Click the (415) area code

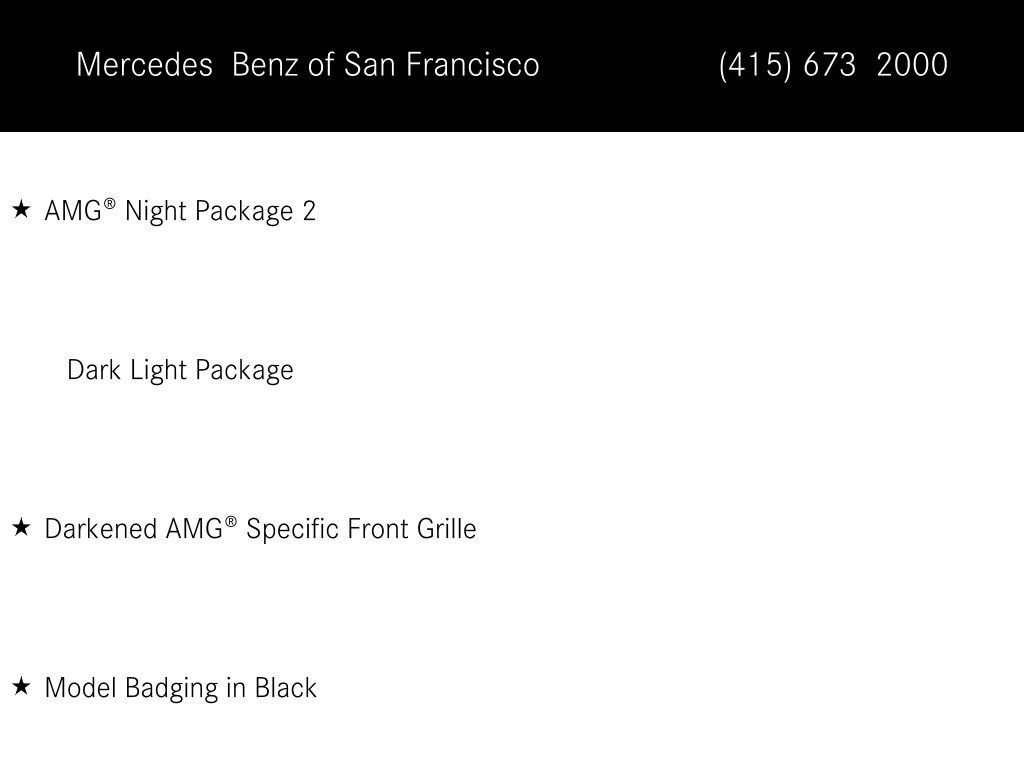click(x=755, y=65)
